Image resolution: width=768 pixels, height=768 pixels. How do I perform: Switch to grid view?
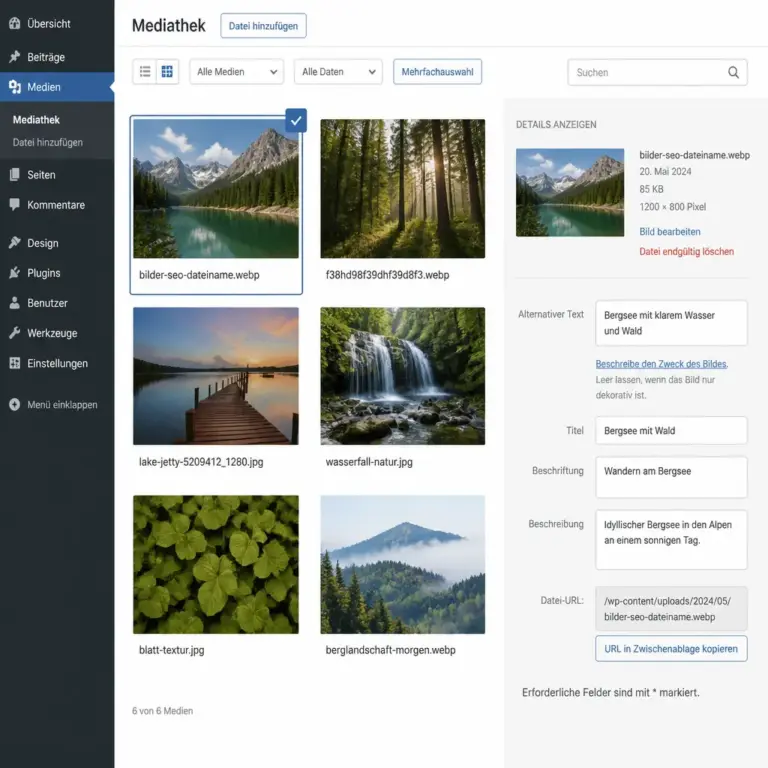(167, 72)
